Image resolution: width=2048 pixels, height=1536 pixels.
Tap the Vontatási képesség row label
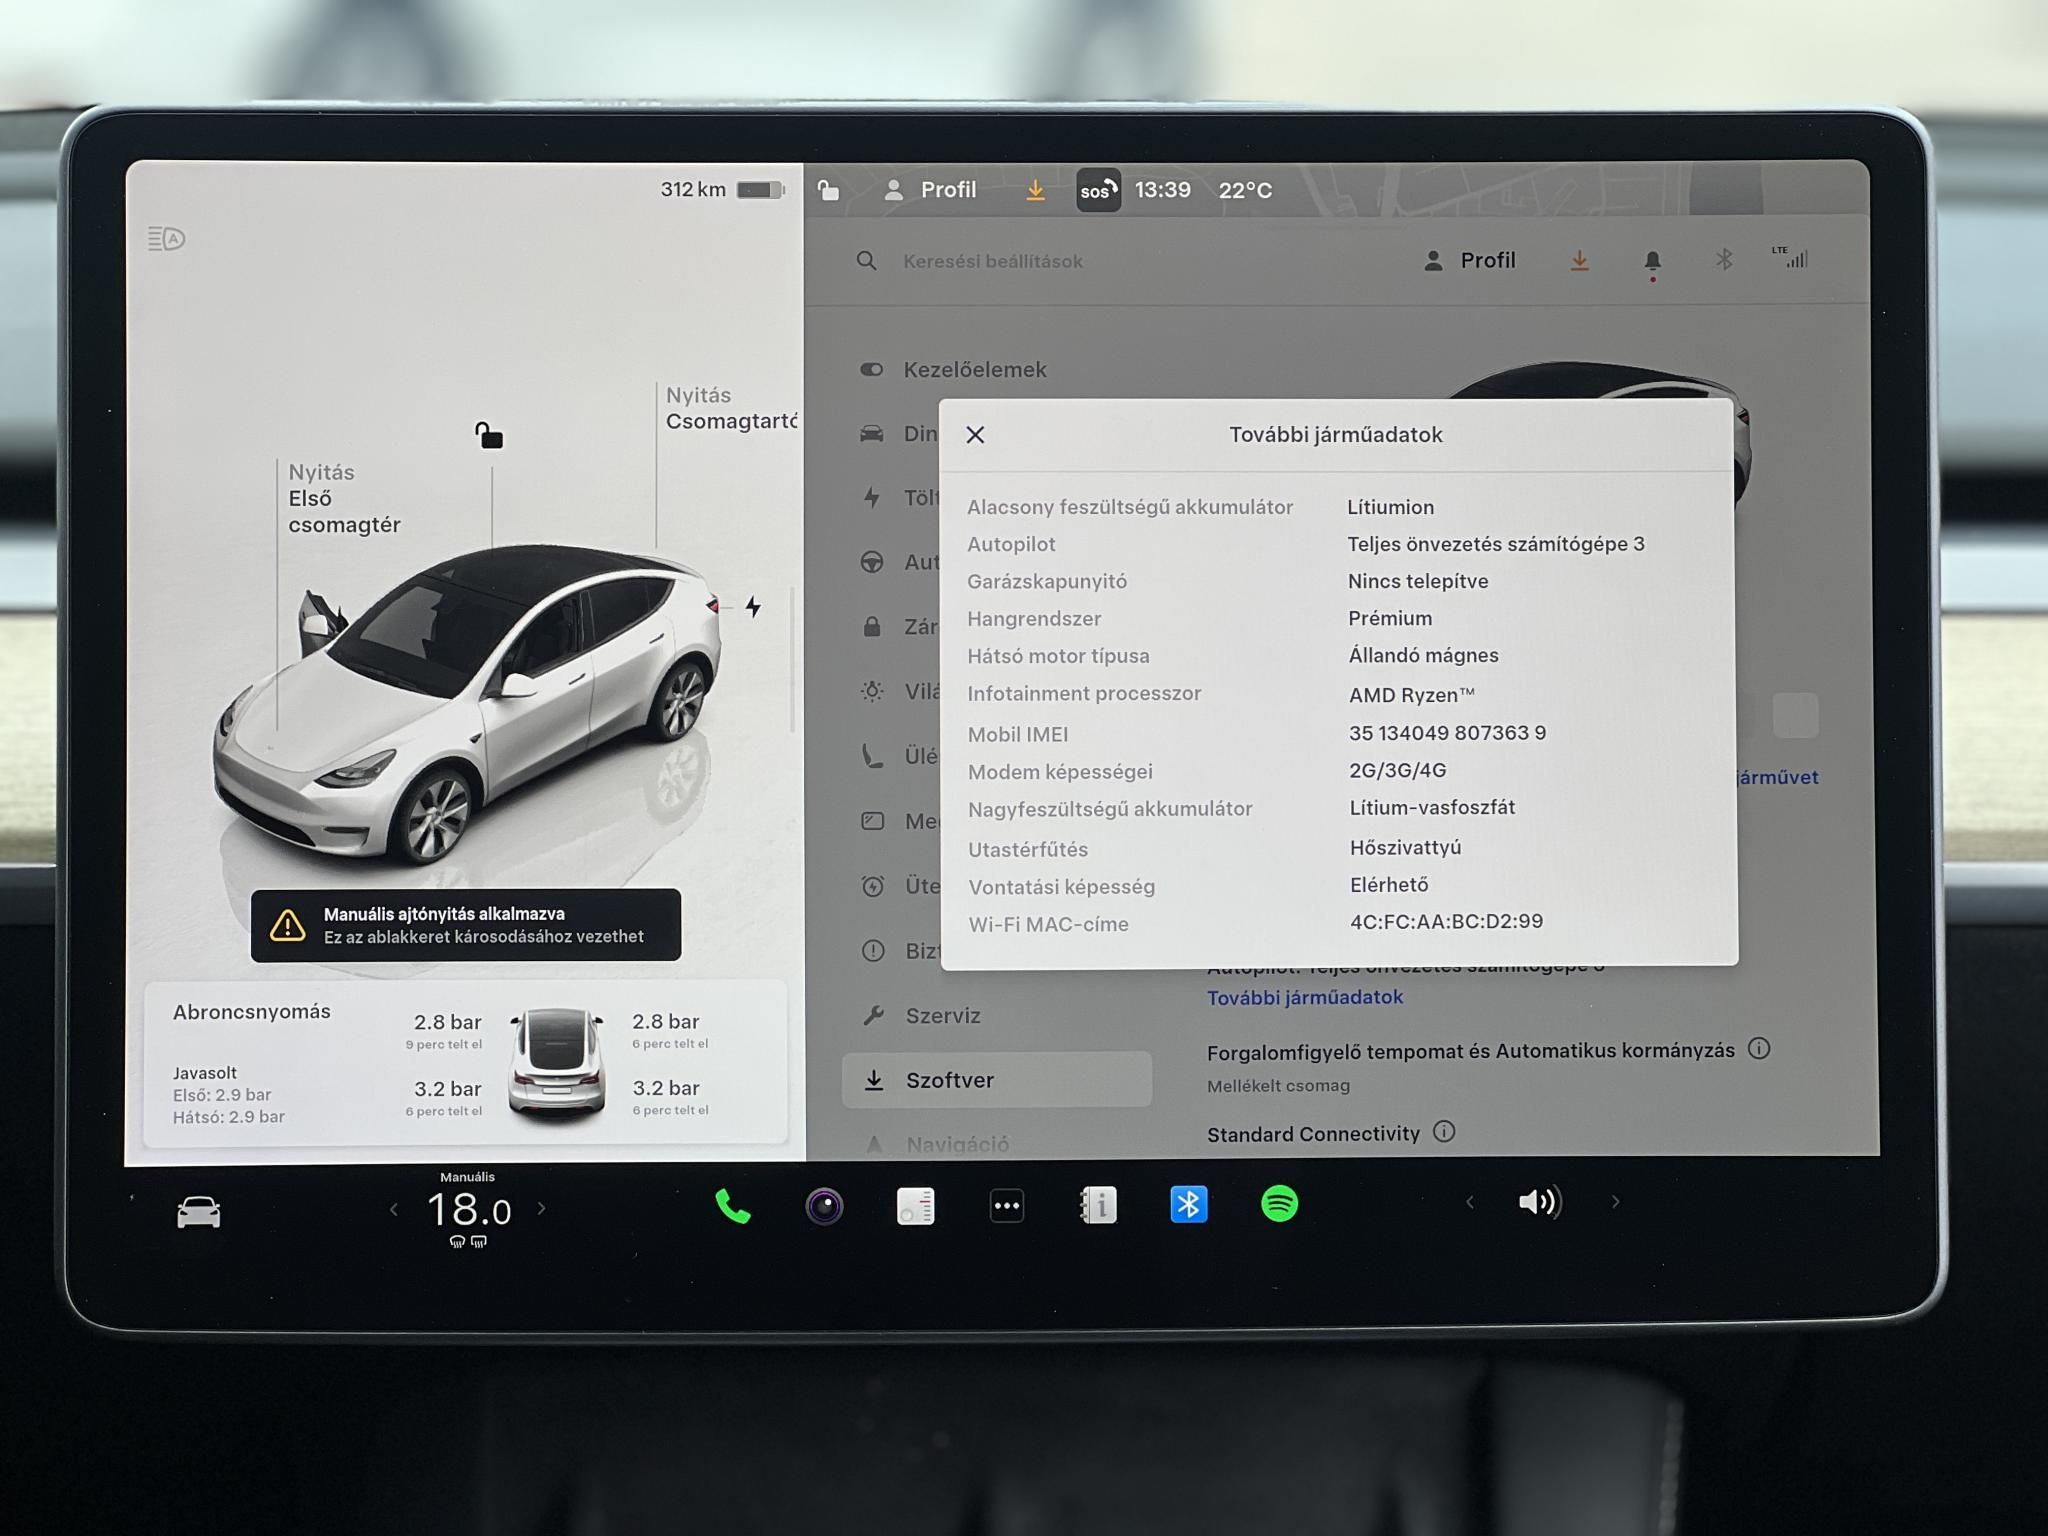coord(1061,887)
